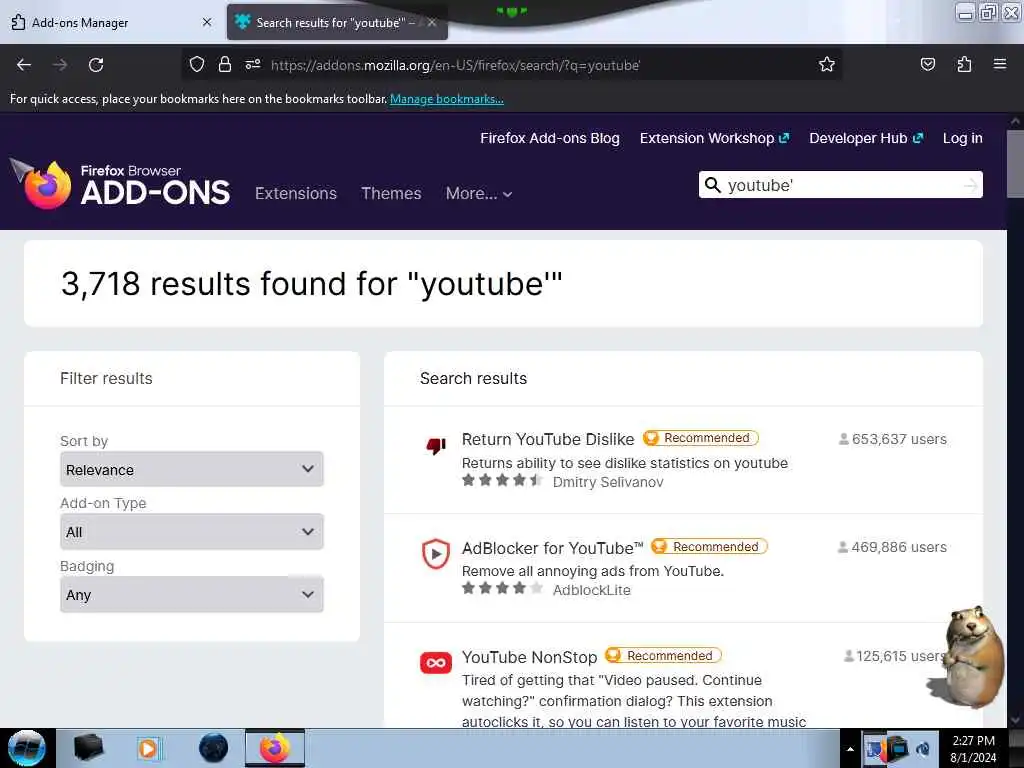Viewport: 1024px width, 768px height.
Task: Open the dark globe taskbar application
Action: point(214,748)
